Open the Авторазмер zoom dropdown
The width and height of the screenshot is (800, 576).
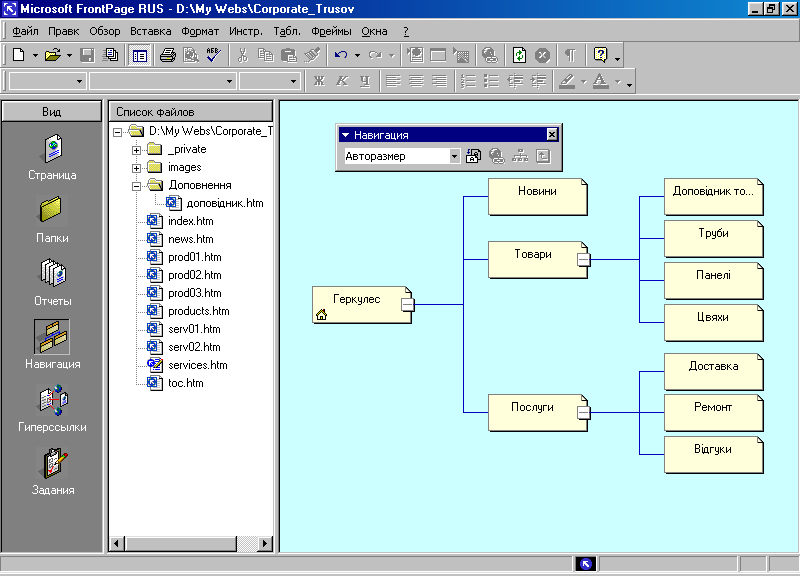click(x=454, y=156)
